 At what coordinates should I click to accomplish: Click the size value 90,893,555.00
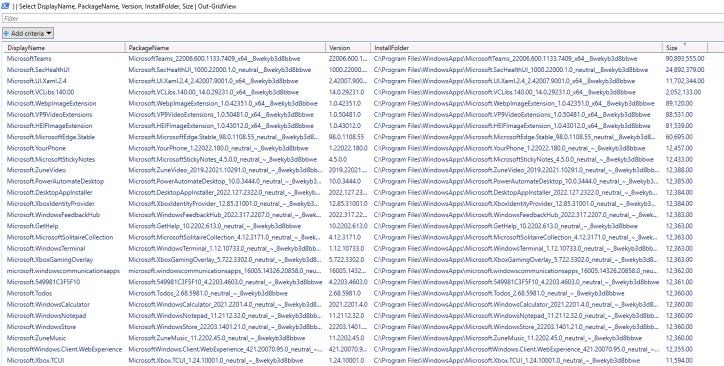(685, 59)
